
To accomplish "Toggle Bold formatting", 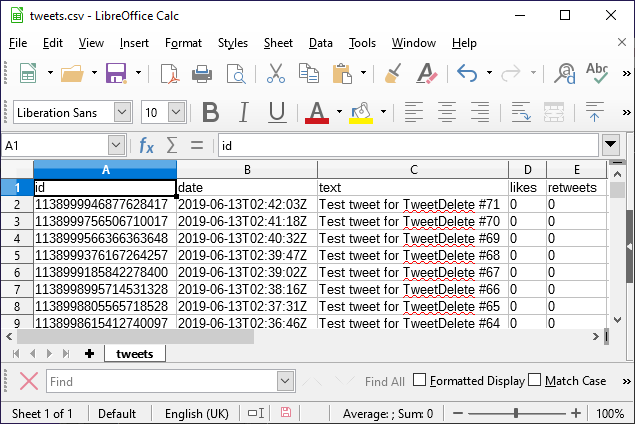I will 210,112.
